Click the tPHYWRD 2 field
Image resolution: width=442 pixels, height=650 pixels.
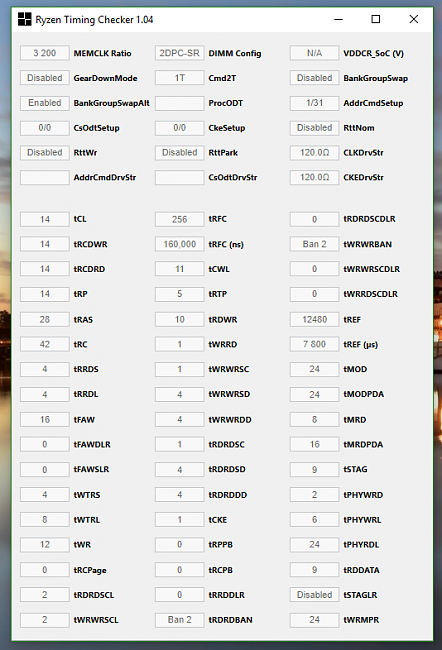314,495
